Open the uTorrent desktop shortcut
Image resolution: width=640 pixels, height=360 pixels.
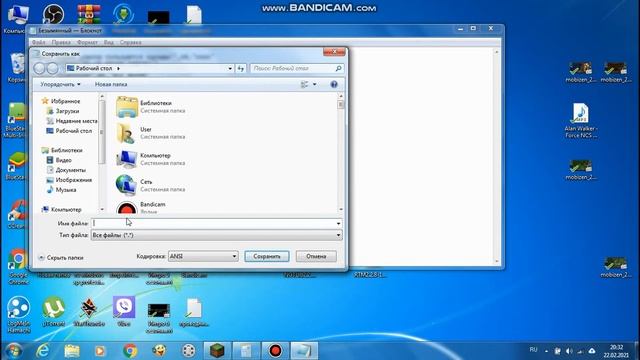[x=53, y=311]
